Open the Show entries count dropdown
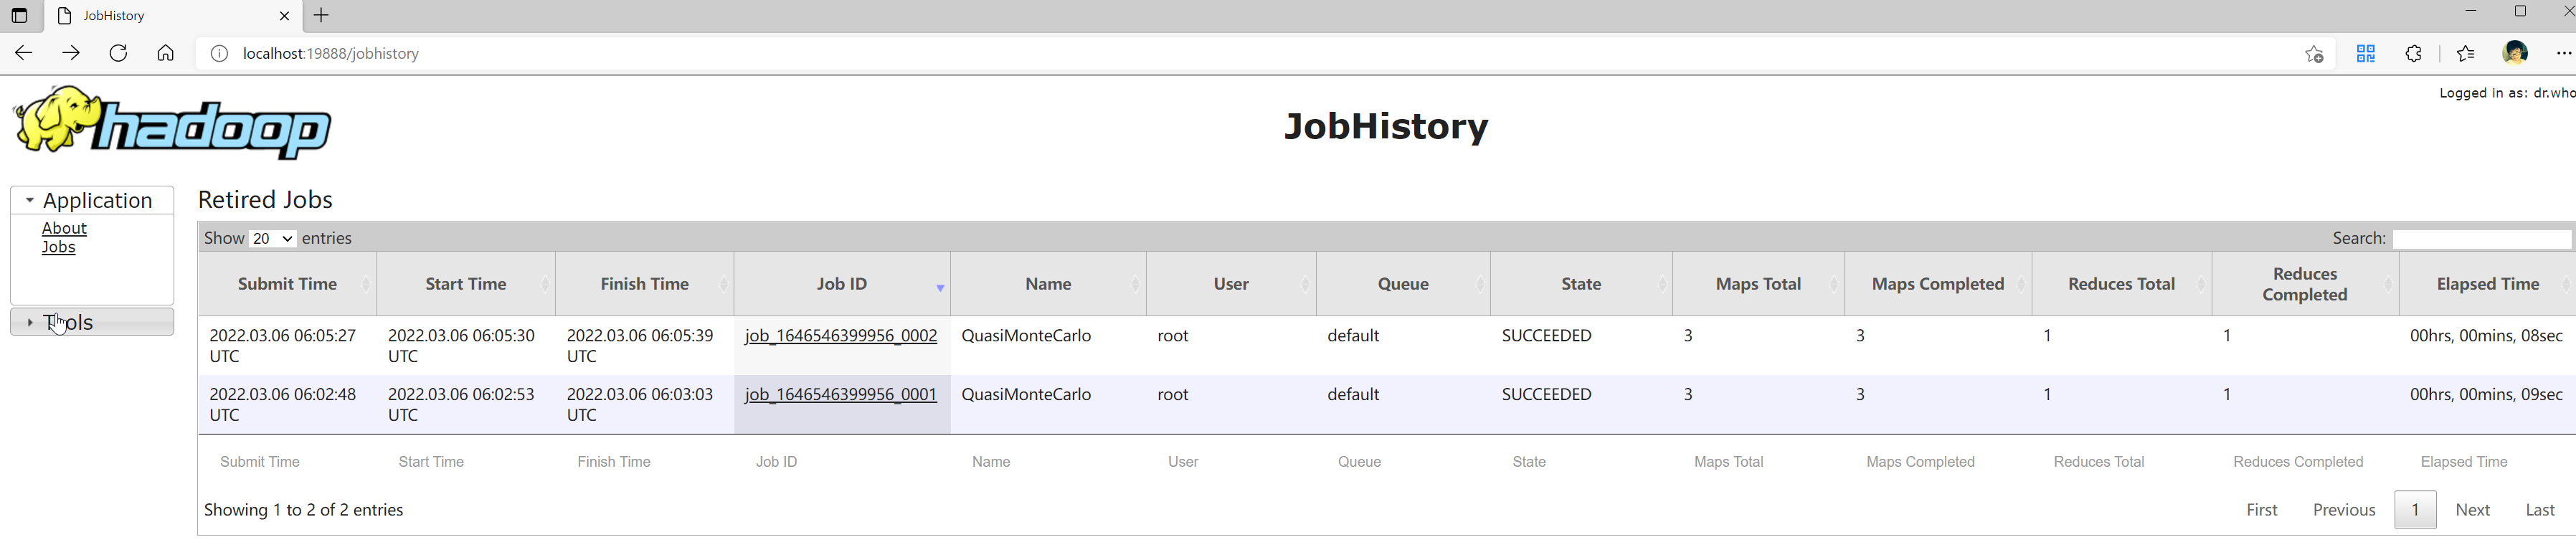 click(272, 238)
